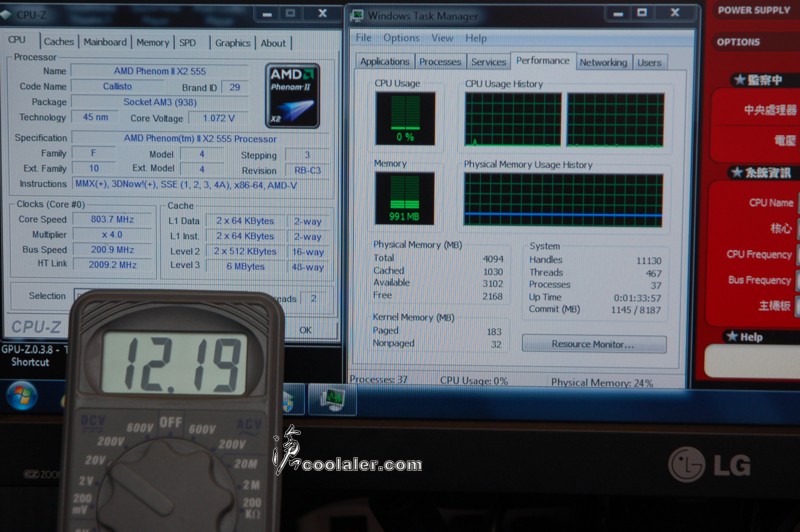This screenshot has height=532, width=800.
Task: Select the Performance tab
Action: pos(543,60)
